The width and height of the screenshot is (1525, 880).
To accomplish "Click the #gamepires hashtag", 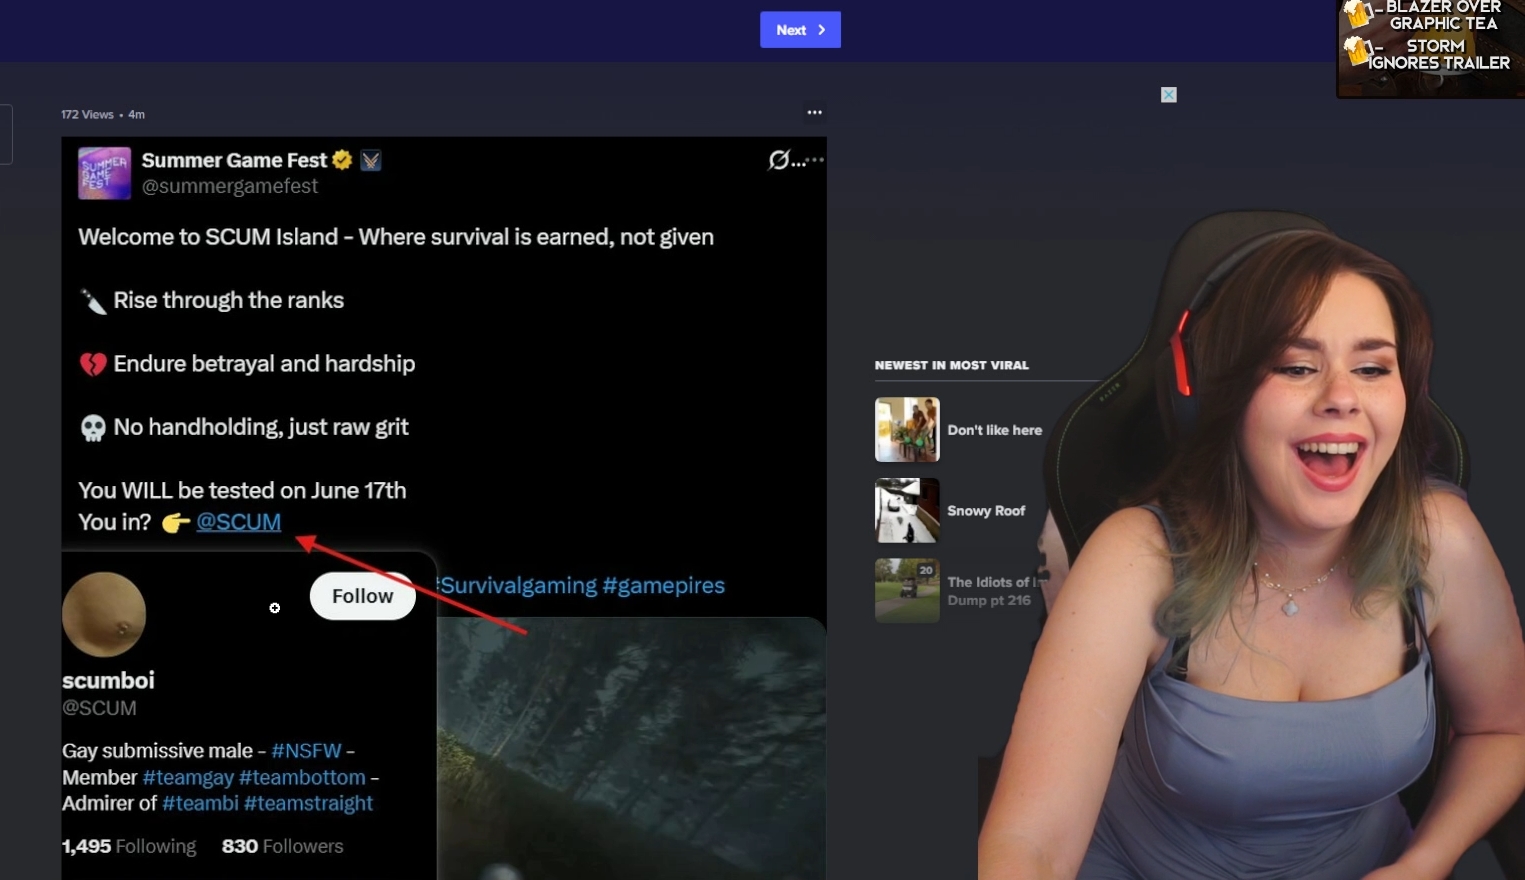I will pyautogui.click(x=663, y=586).
